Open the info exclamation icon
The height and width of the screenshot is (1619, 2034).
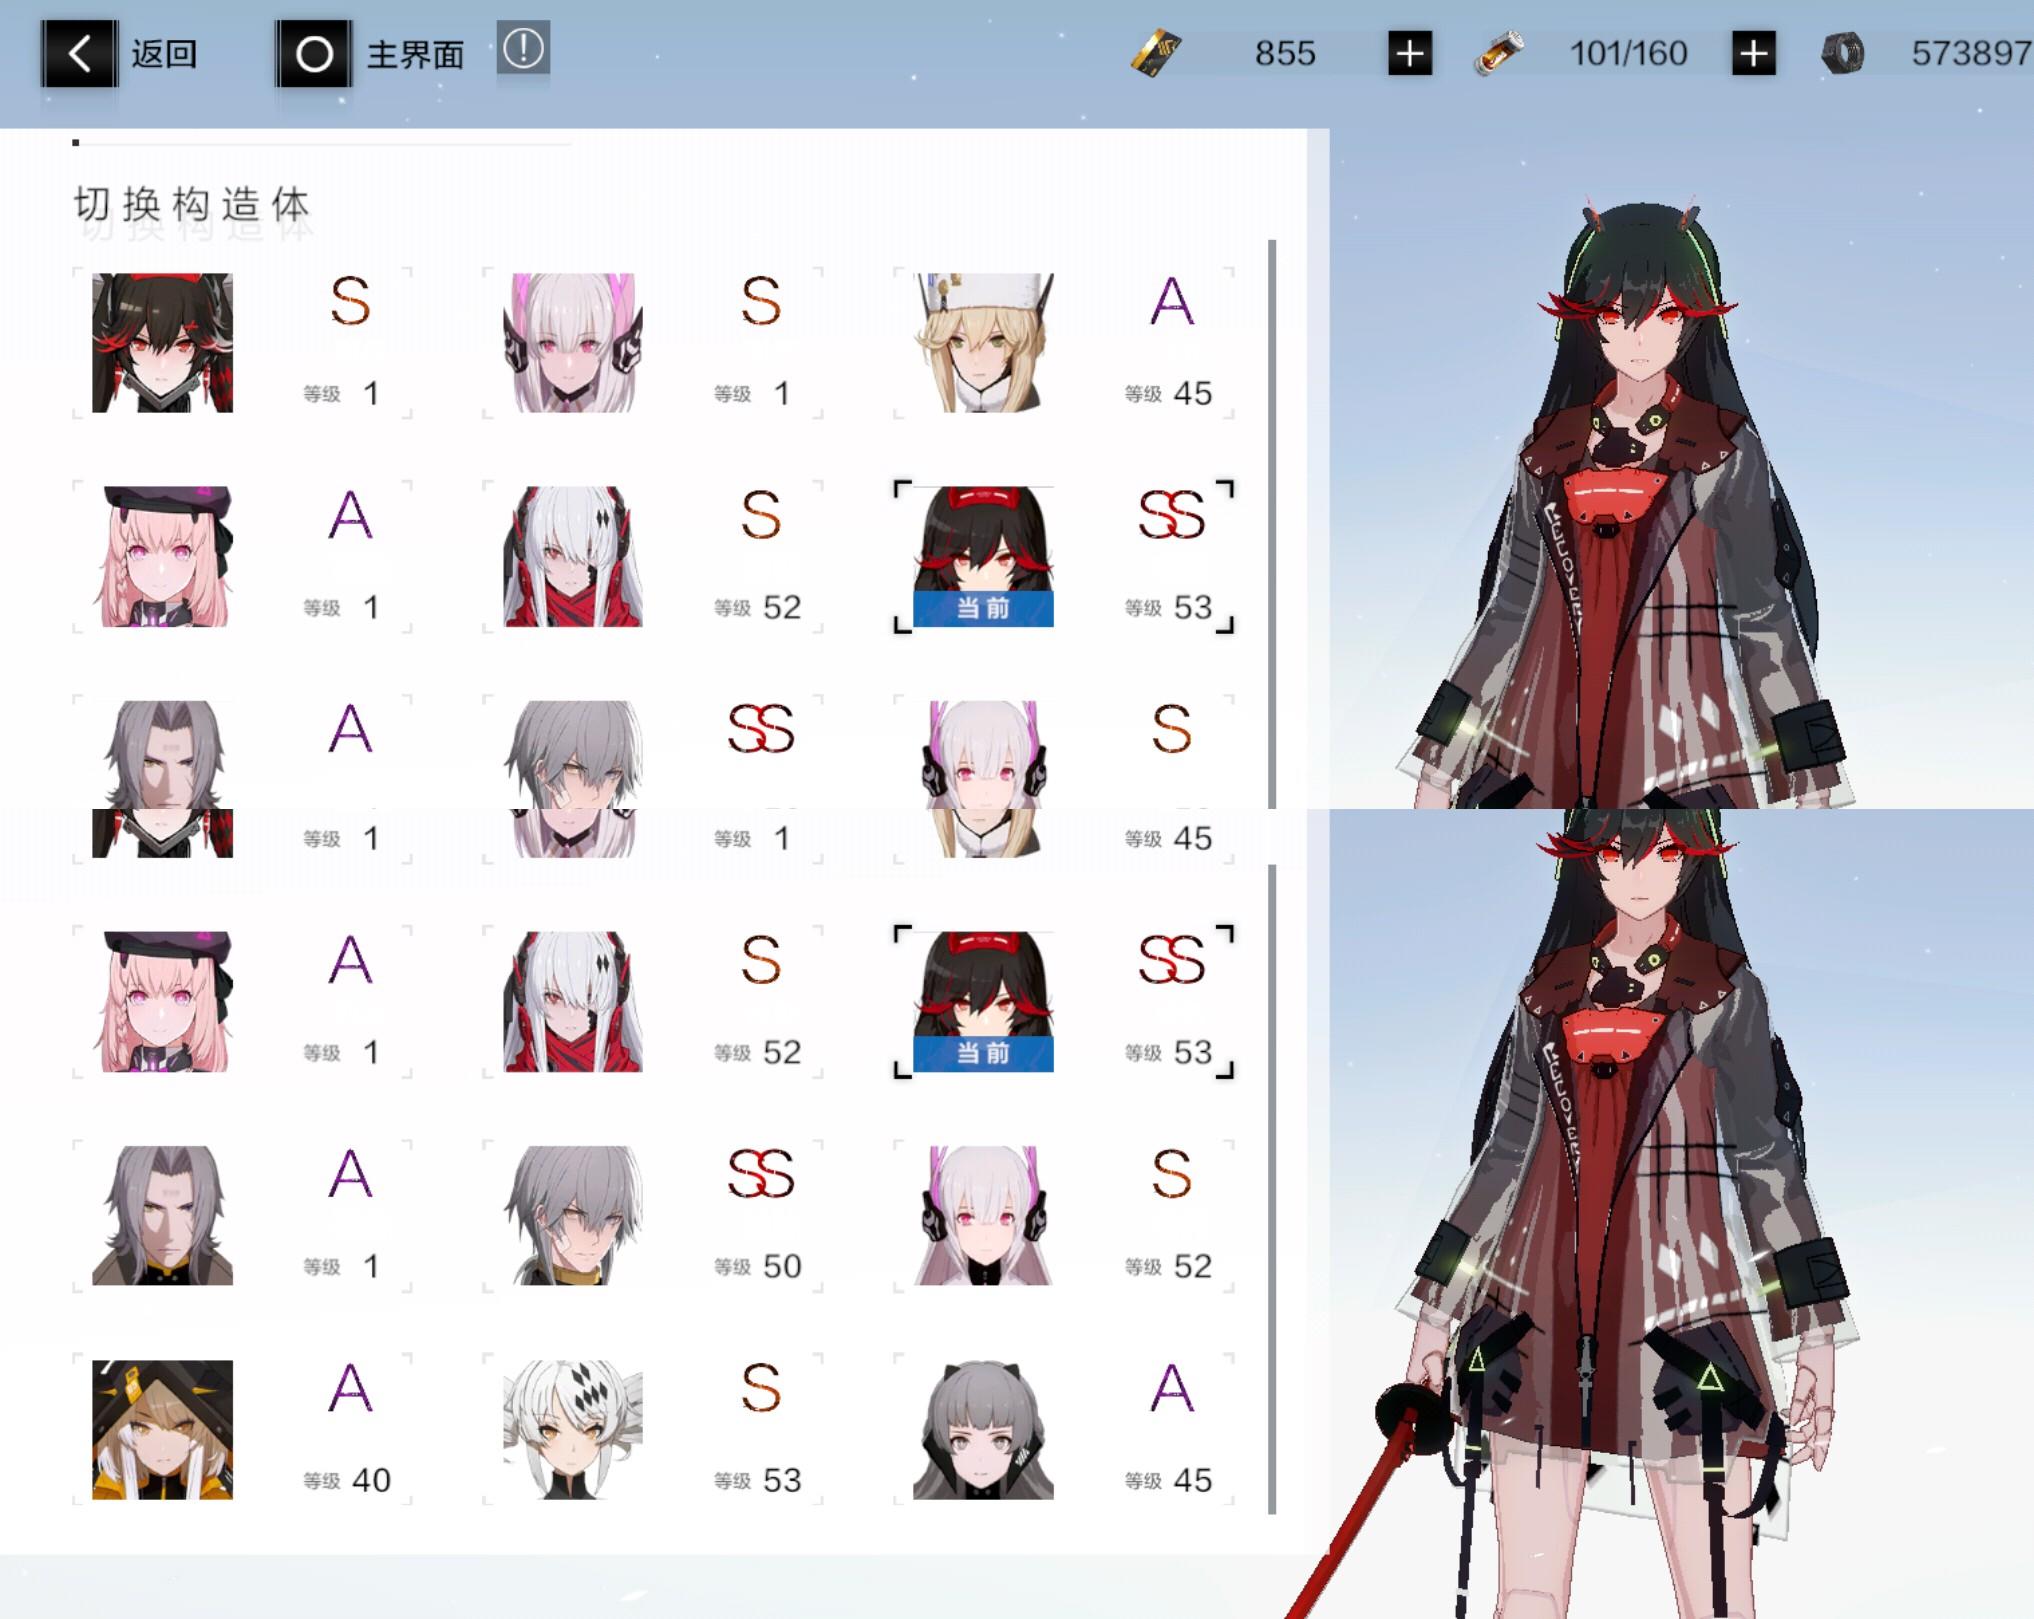coord(523,48)
